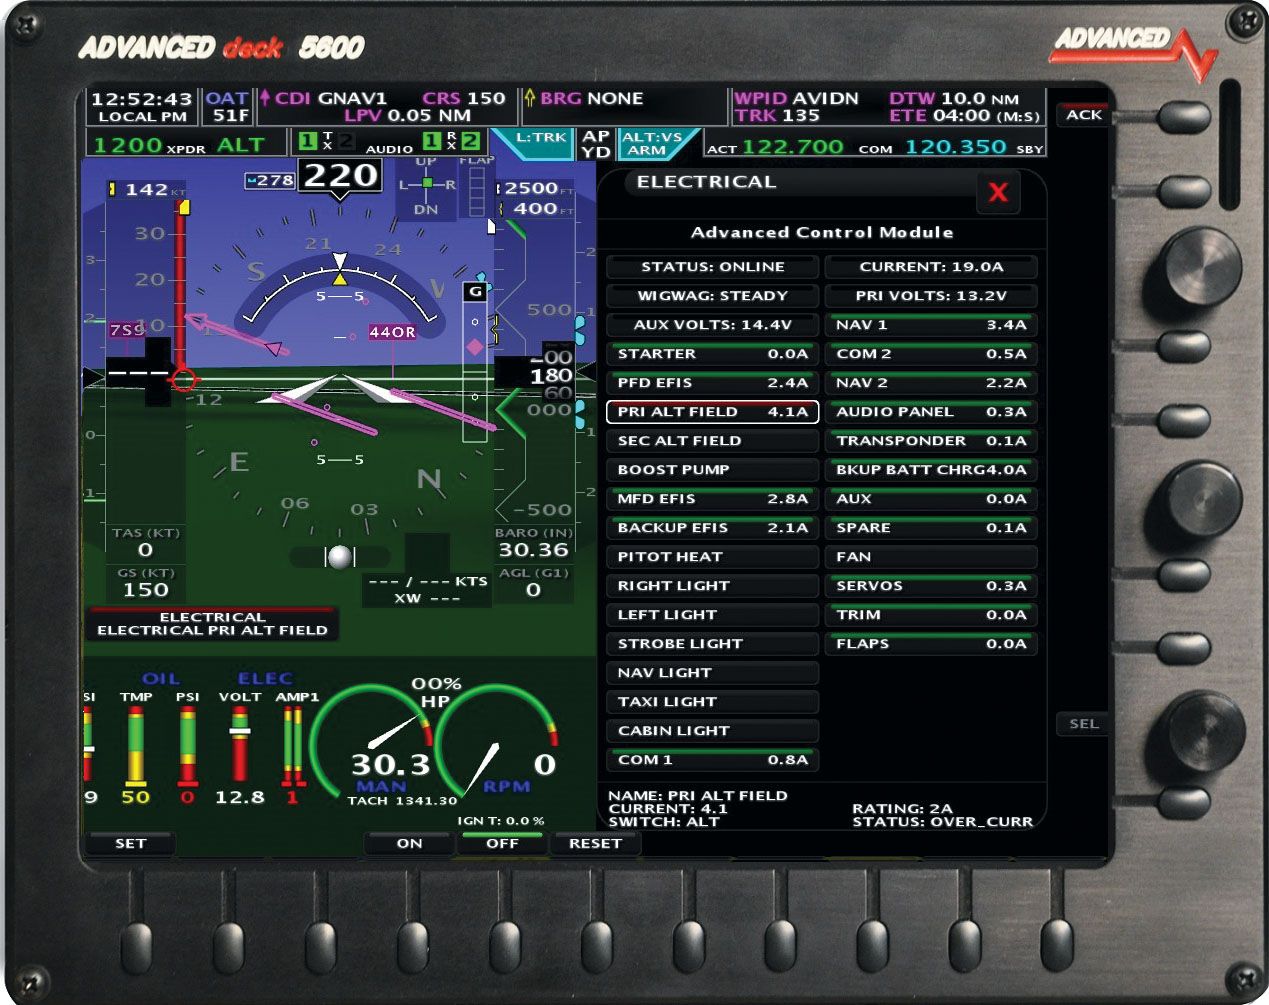Tap the AP YD autopilot status box
Screen dimensions: 1269x1005
coord(596,143)
